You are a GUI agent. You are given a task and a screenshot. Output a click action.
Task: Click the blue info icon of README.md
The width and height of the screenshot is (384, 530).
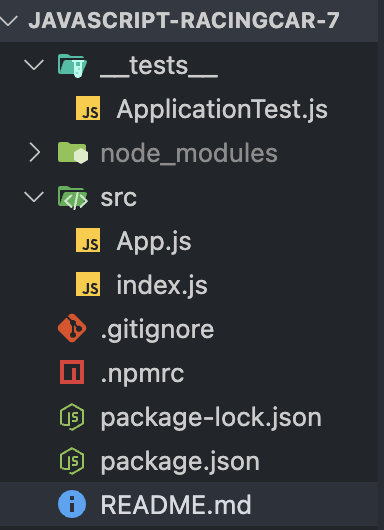point(72,504)
